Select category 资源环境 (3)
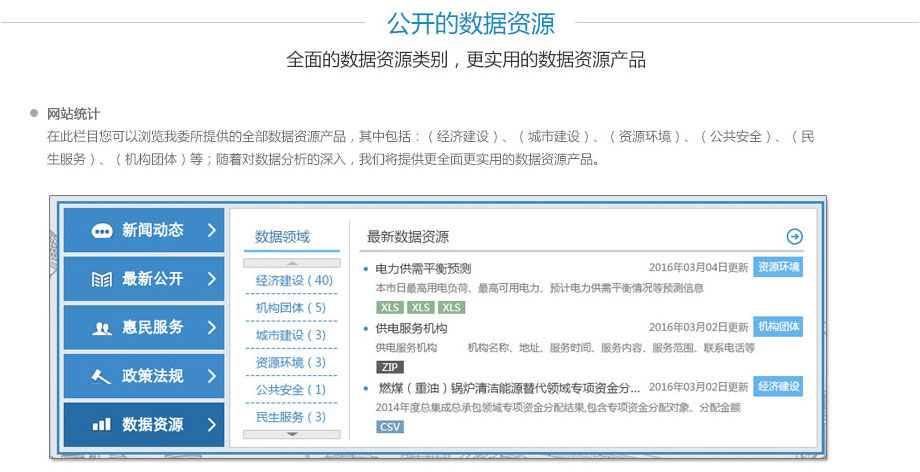 point(291,362)
